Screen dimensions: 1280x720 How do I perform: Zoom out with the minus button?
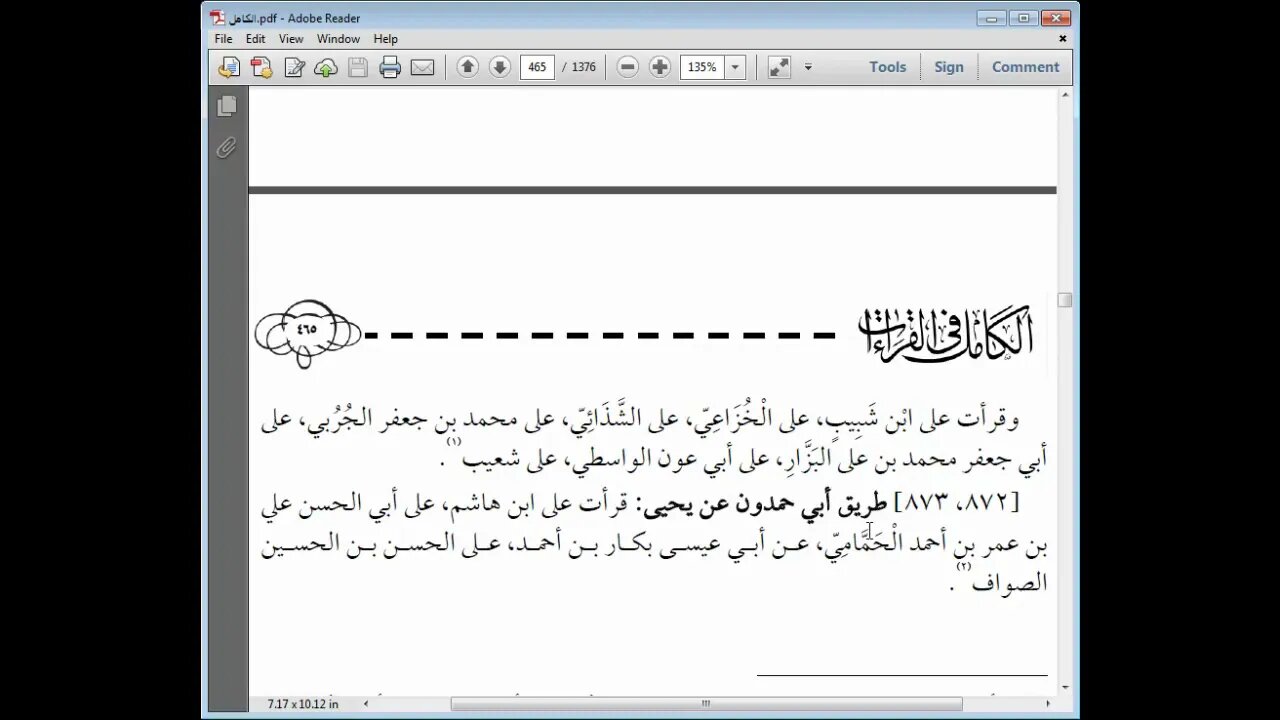[628, 67]
